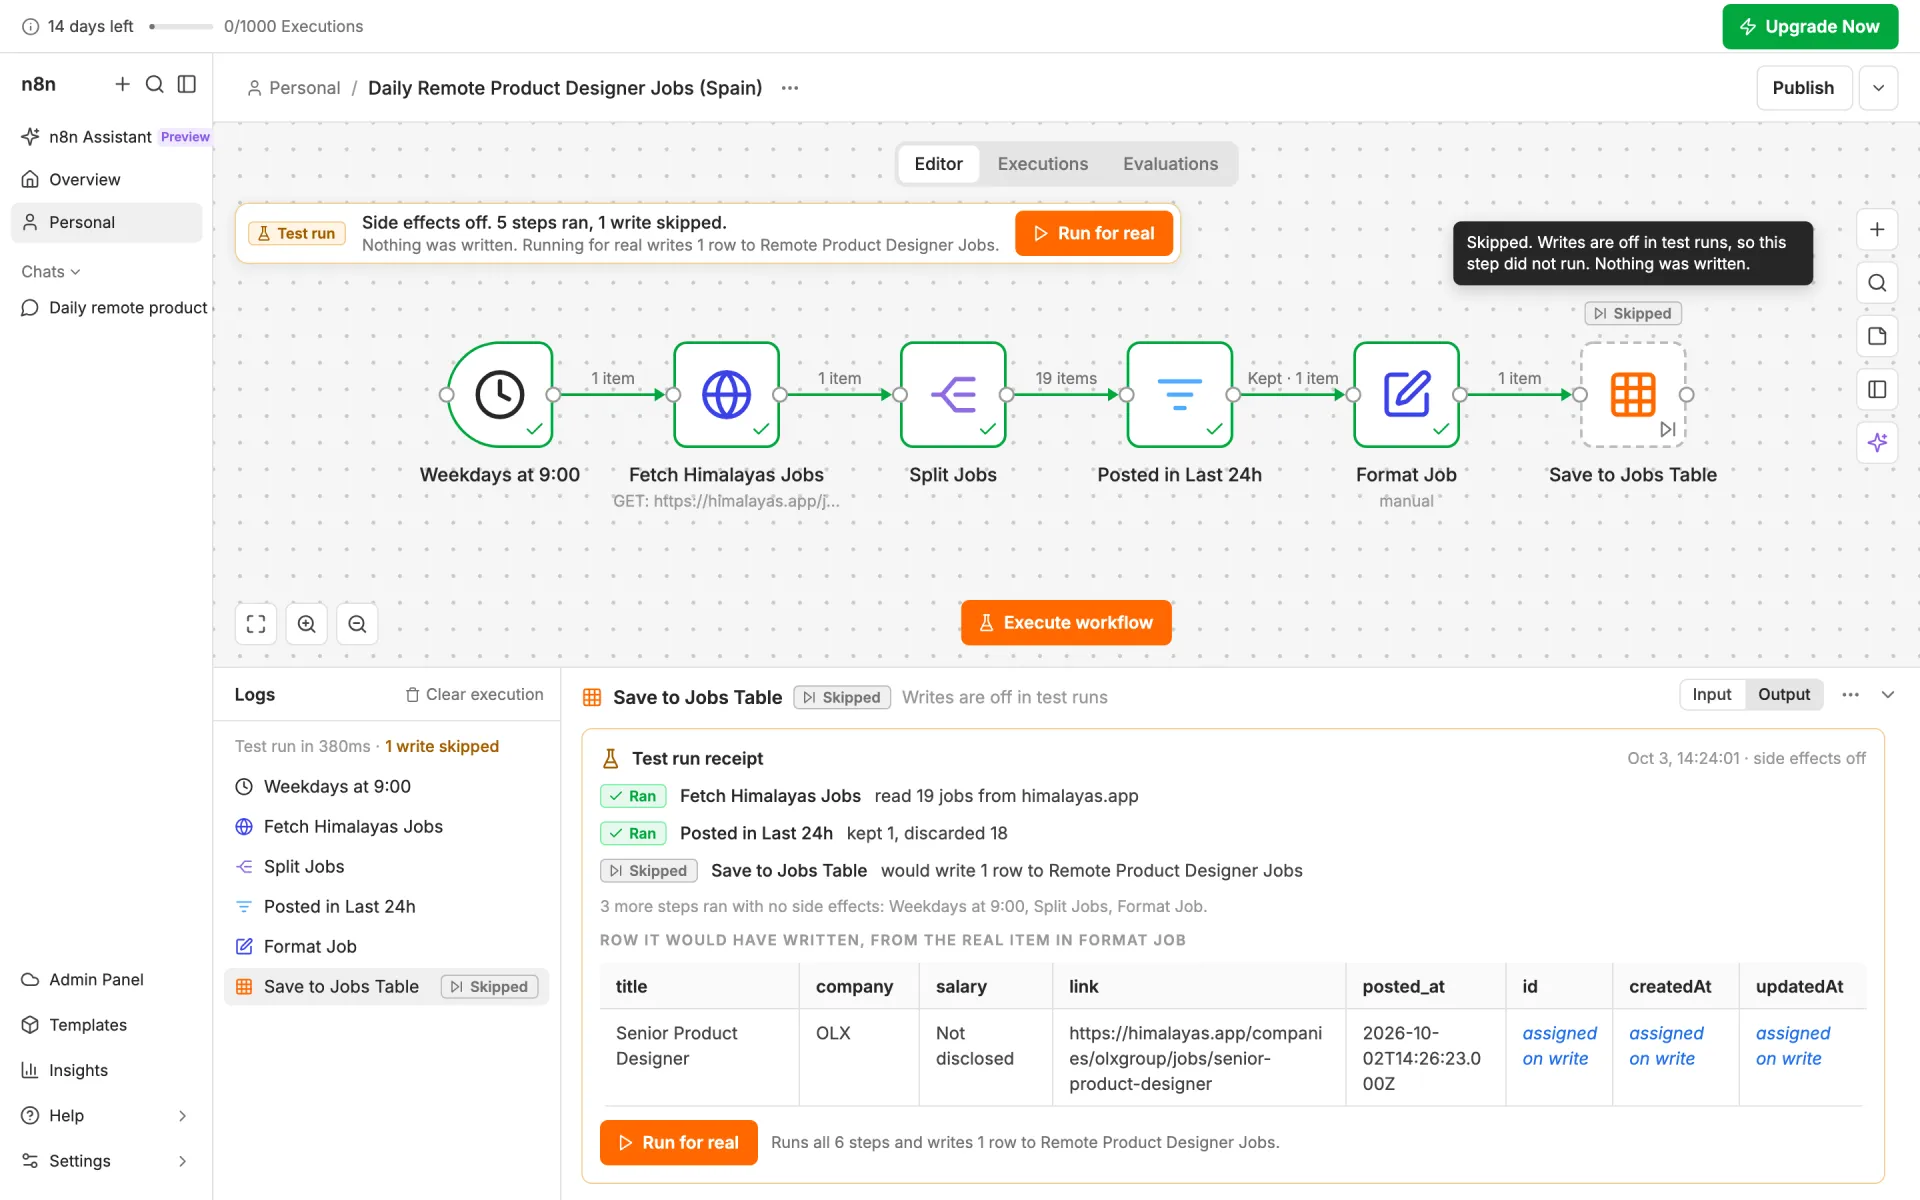Switch to the Executions tab
This screenshot has width=1920, height=1200.
coord(1042,164)
